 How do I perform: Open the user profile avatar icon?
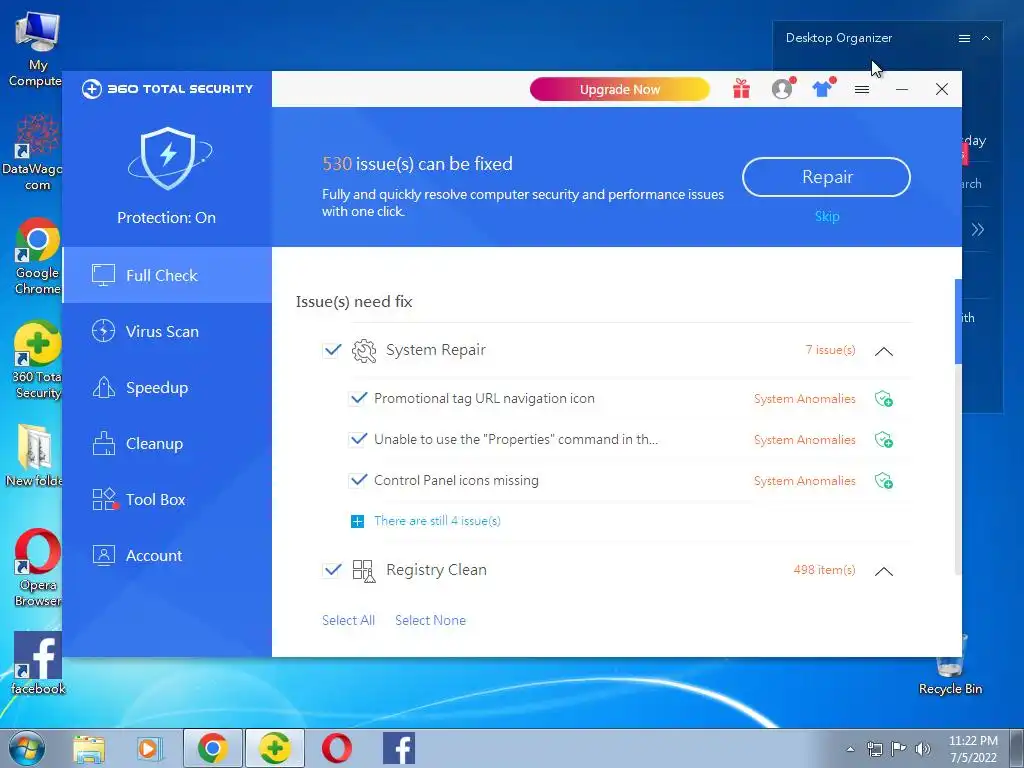(x=782, y=89)
